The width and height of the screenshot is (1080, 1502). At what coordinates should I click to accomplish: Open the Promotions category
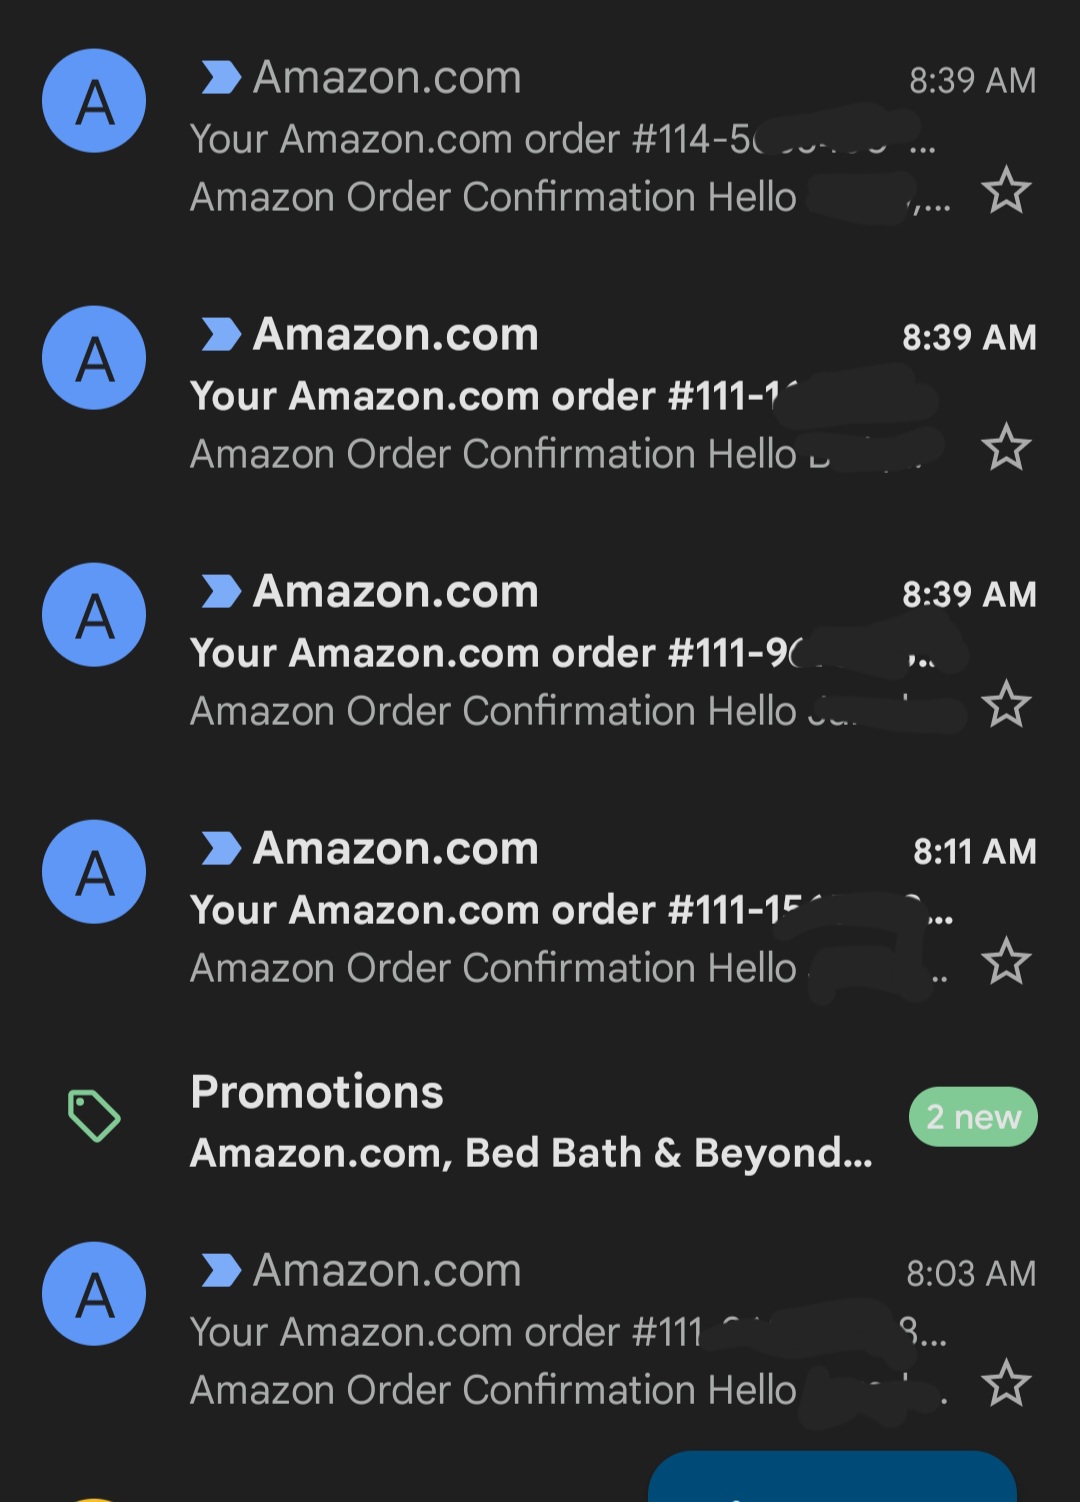coord(317,1091)
